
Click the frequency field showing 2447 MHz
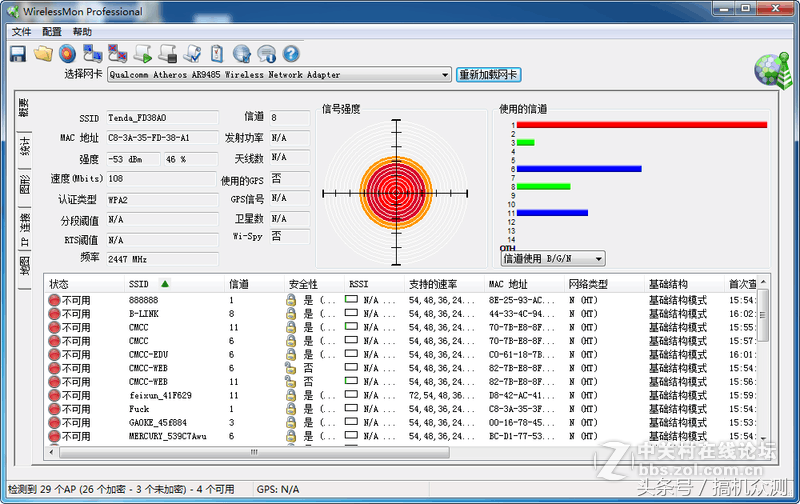(x=162, y=259)
